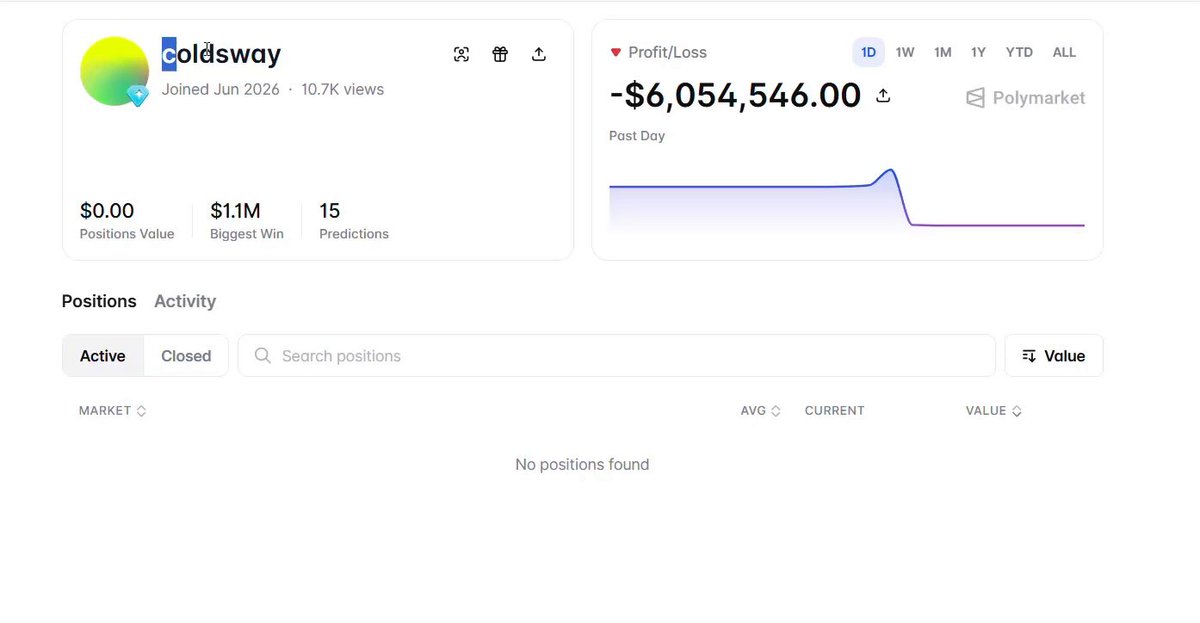Click the -$6,054,546.00 profit/loss amount
Screen dimensions: 1200x623
(x=735, y=96)
